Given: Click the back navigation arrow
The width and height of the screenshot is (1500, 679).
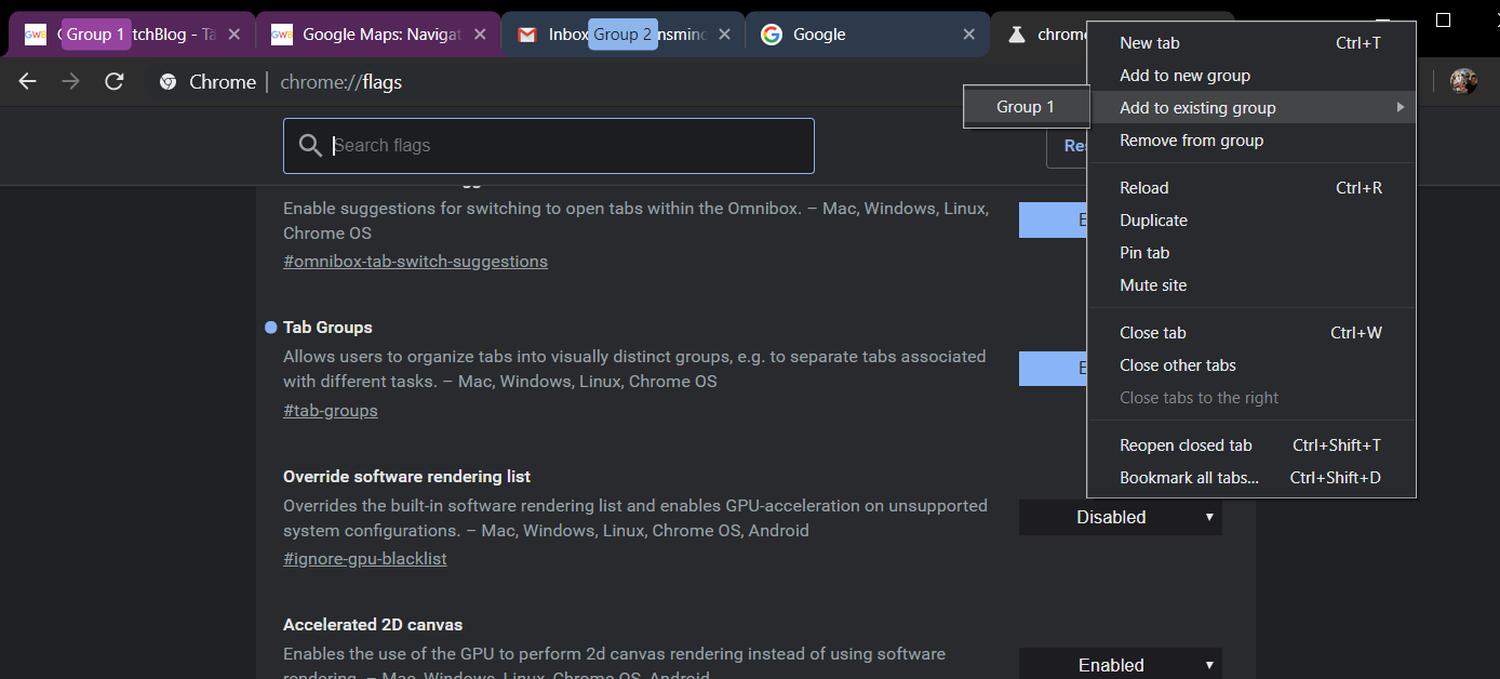Looking at the screenshot, I should pyautogui.click(x=27, y=82).
